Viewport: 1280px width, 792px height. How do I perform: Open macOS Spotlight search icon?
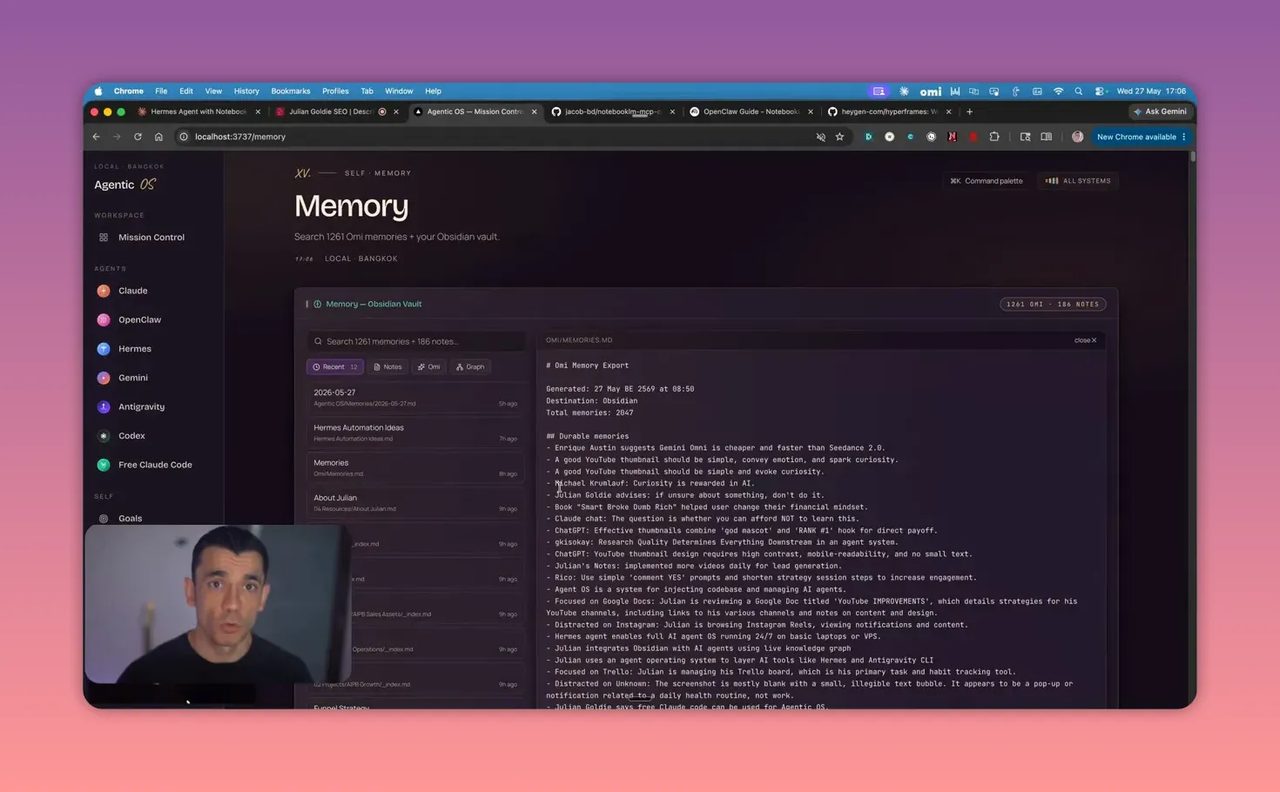1078,91
